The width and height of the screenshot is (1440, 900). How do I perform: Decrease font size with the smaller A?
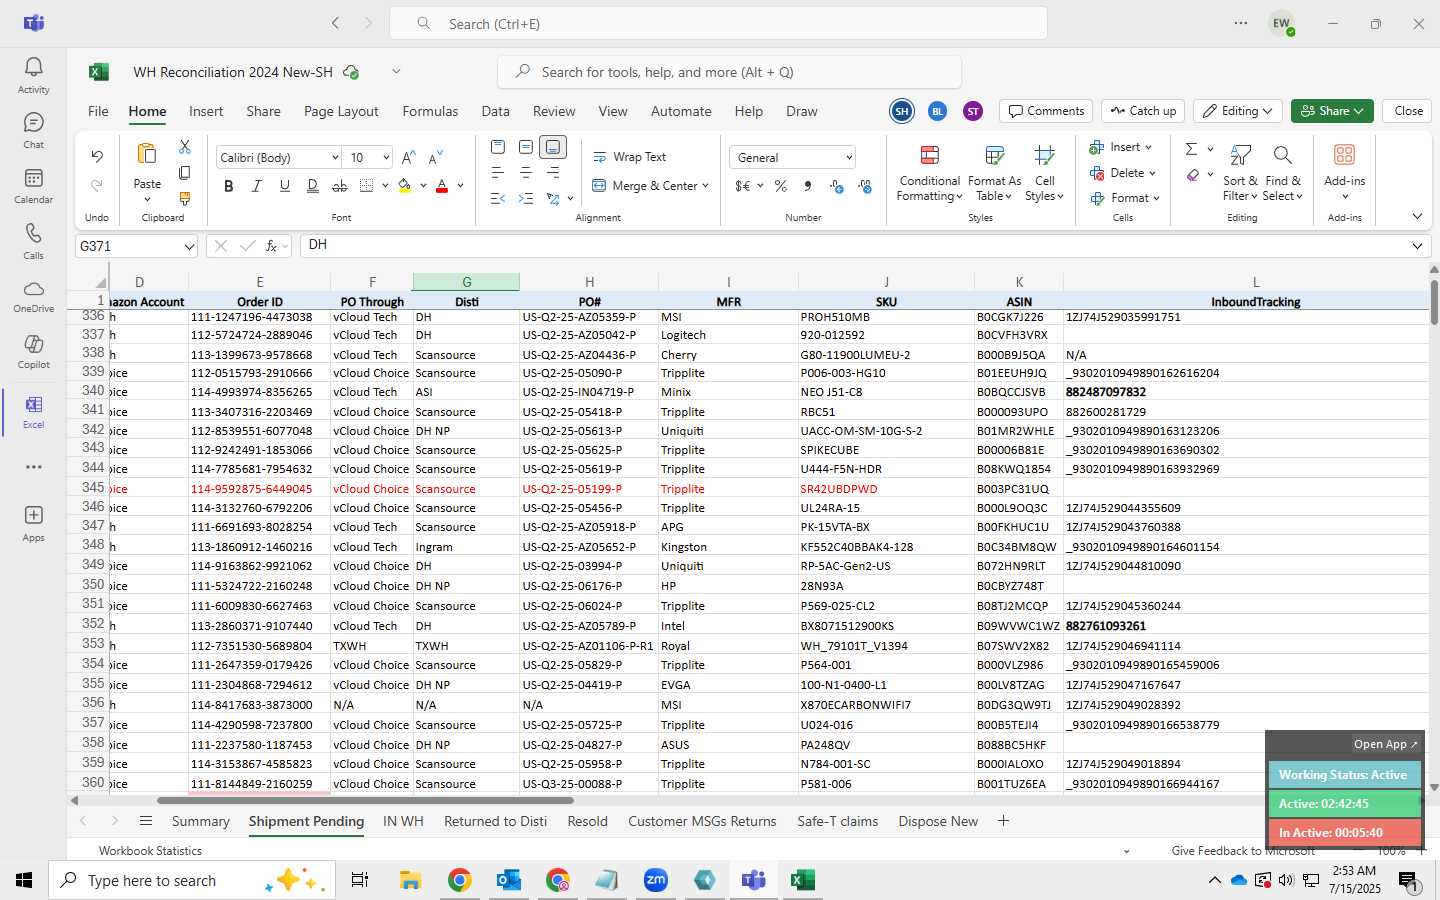[435, 158]
